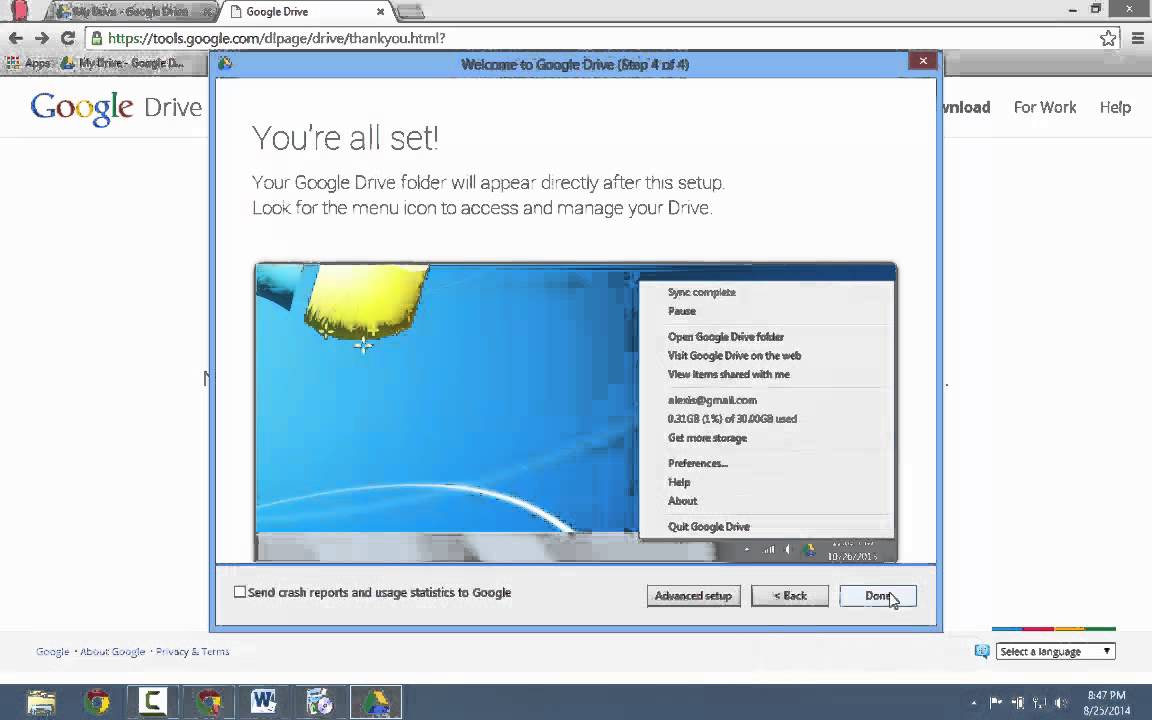
Task: Open the Download link in page header
Action: click(966, 107)
